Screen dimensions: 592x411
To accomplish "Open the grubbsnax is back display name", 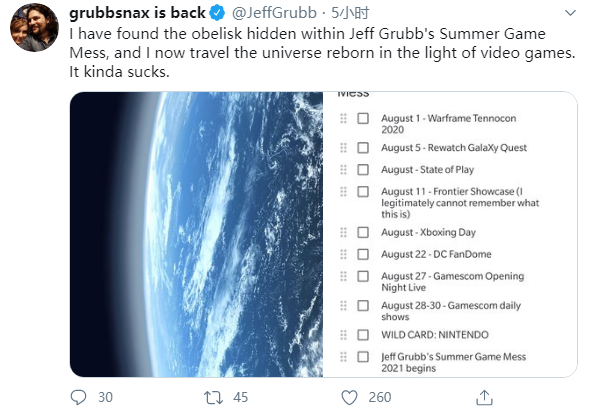I will click(x=137, y=13).
